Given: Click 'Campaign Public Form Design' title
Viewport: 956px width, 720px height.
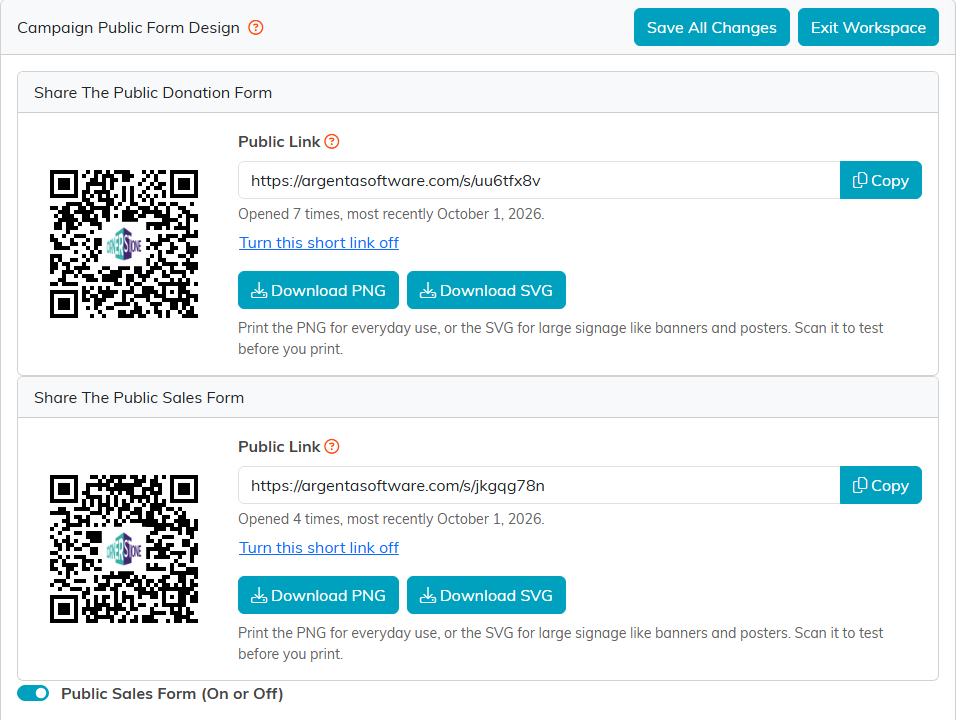Looking at the screenshot, I should pyautogui.click(x=129, y=28).
